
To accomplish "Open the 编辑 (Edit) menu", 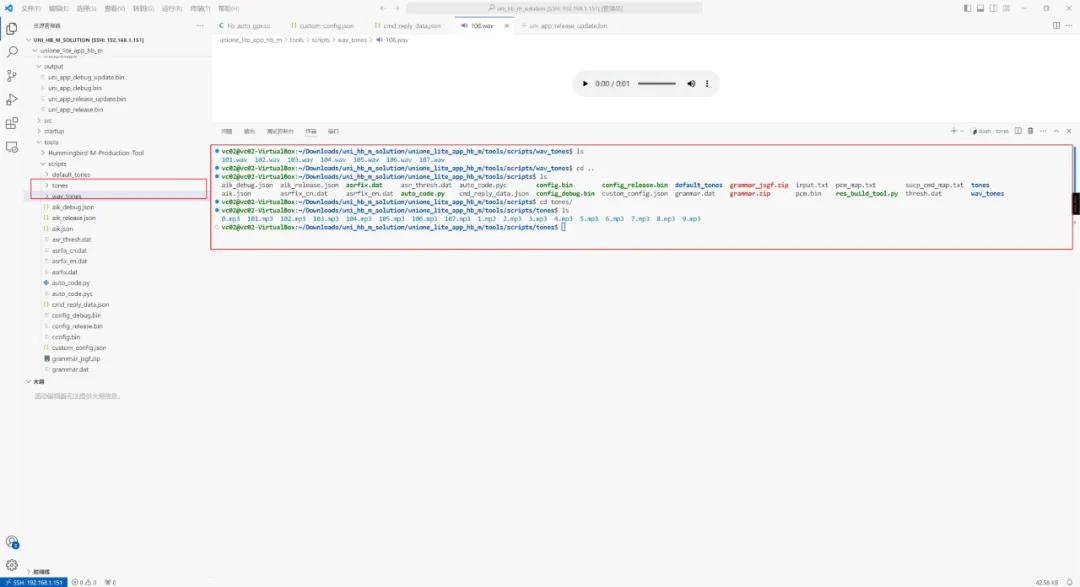I will click(x=59, y=8).
